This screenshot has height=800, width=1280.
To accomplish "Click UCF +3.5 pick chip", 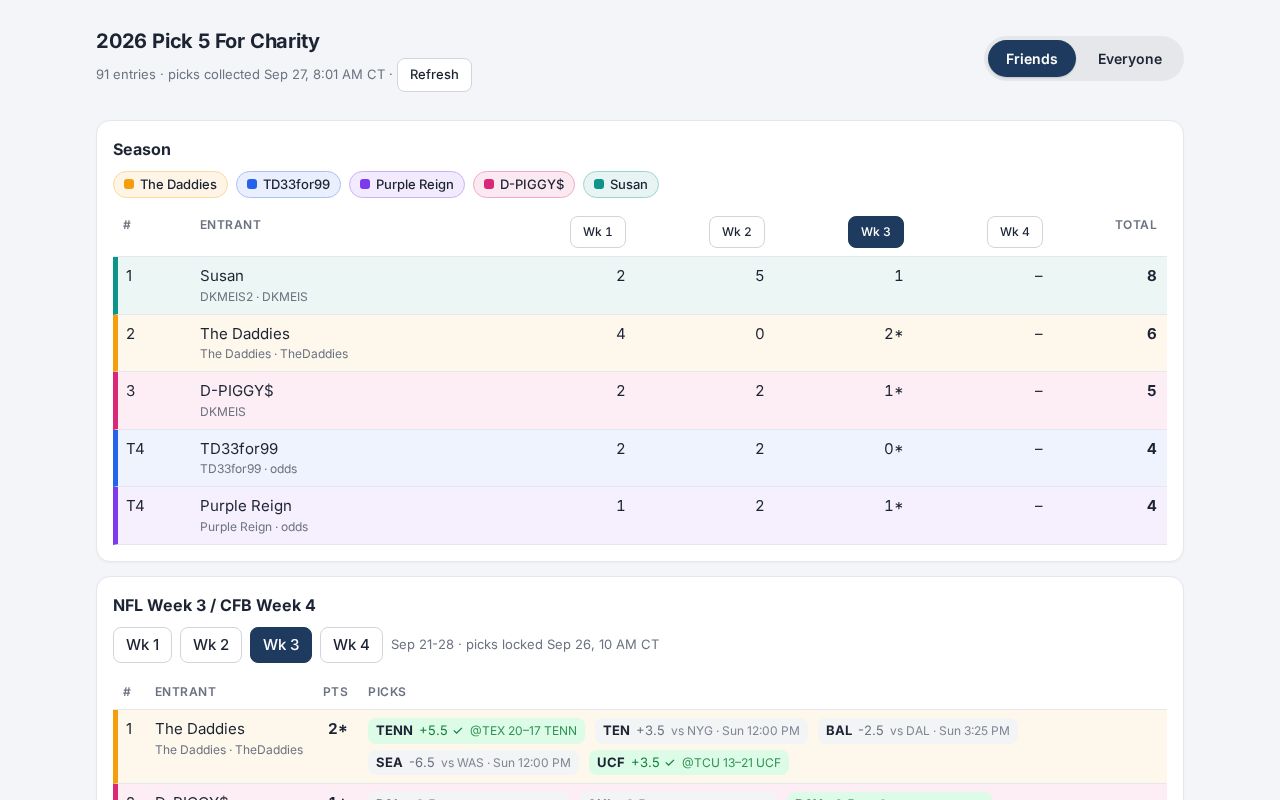I will tap(689, 763).
